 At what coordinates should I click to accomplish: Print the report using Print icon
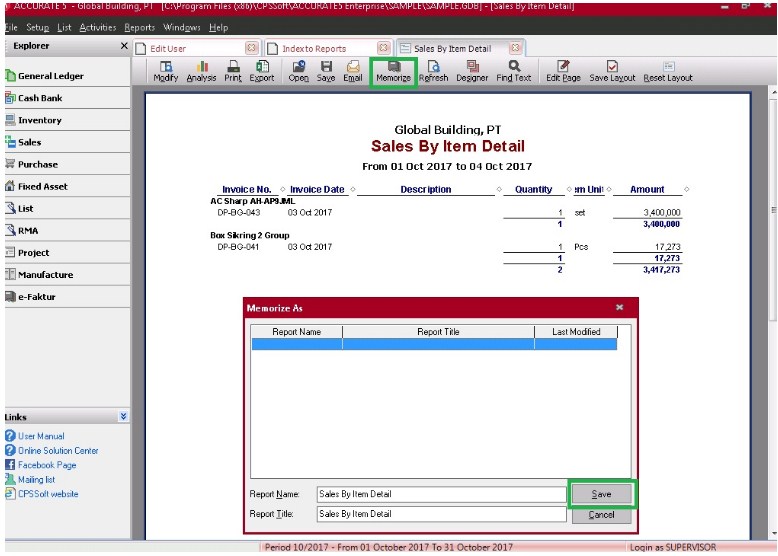click(232, 71)
